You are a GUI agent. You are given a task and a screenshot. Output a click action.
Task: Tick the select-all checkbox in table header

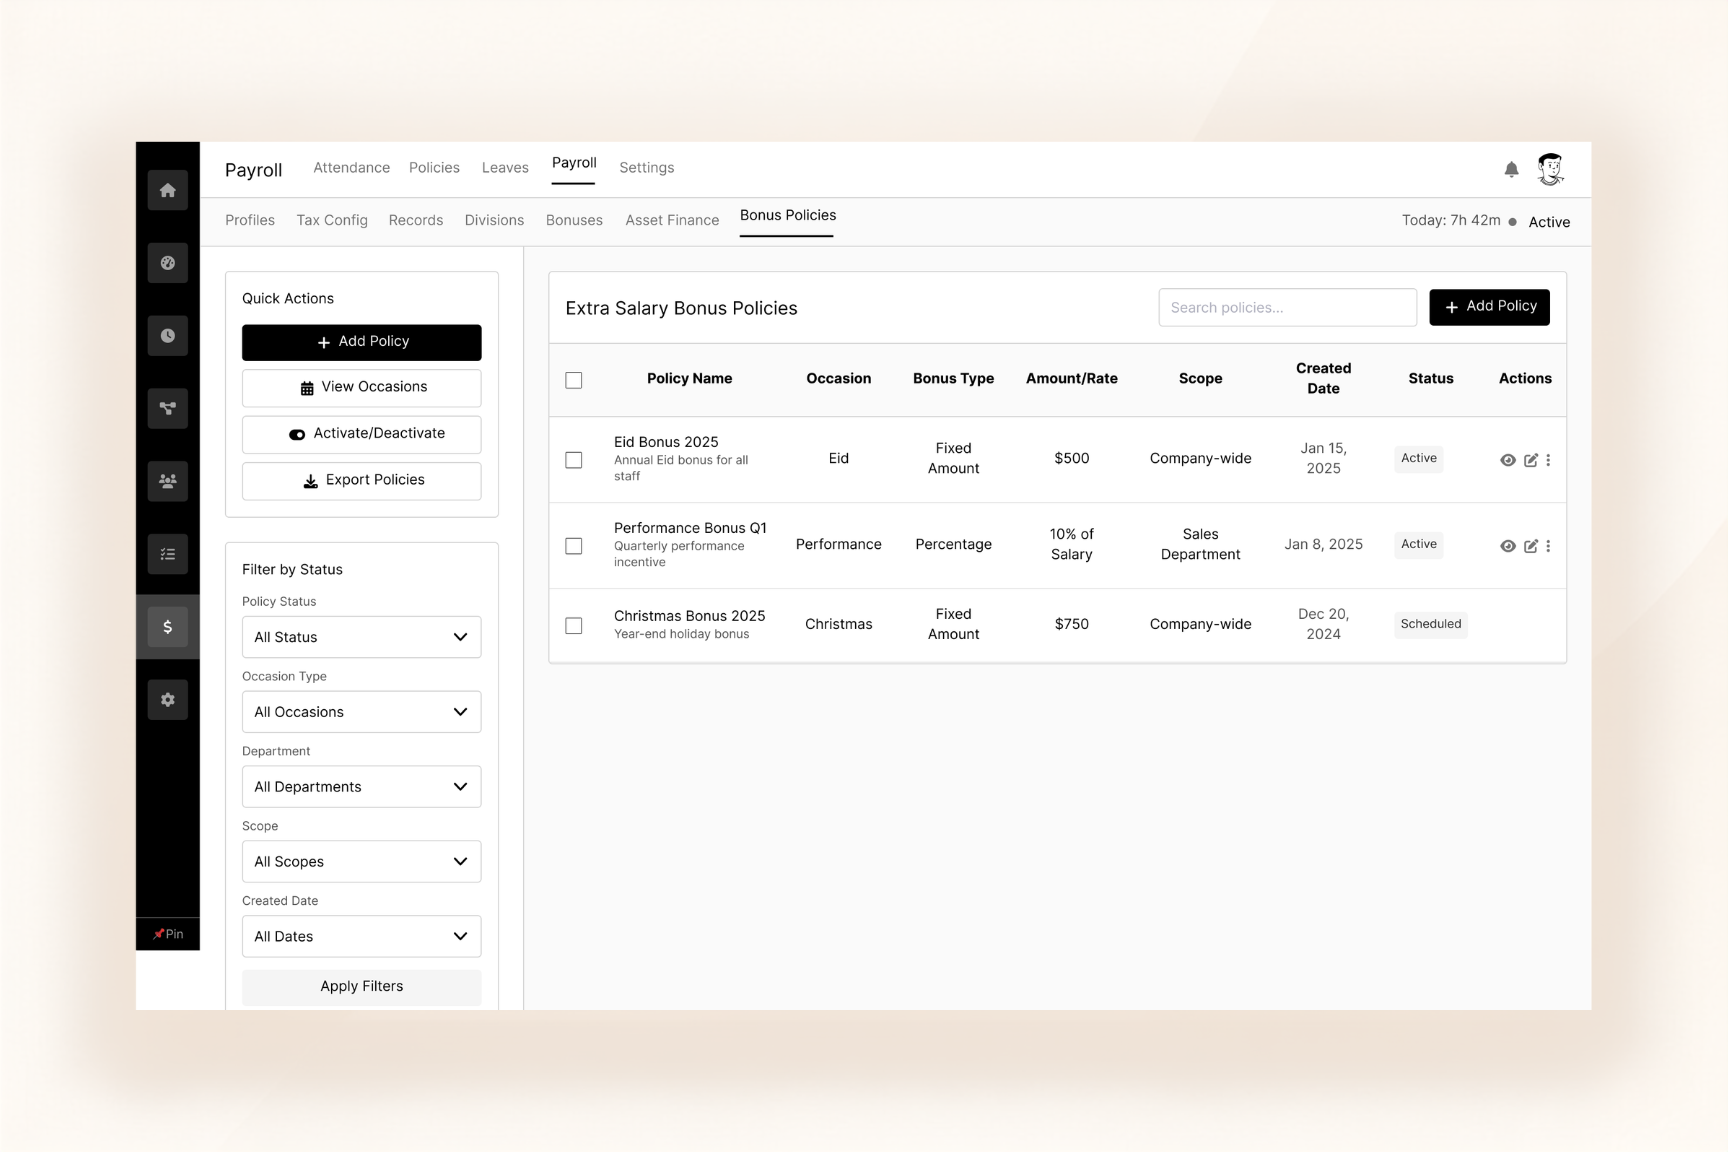point(574,380)
